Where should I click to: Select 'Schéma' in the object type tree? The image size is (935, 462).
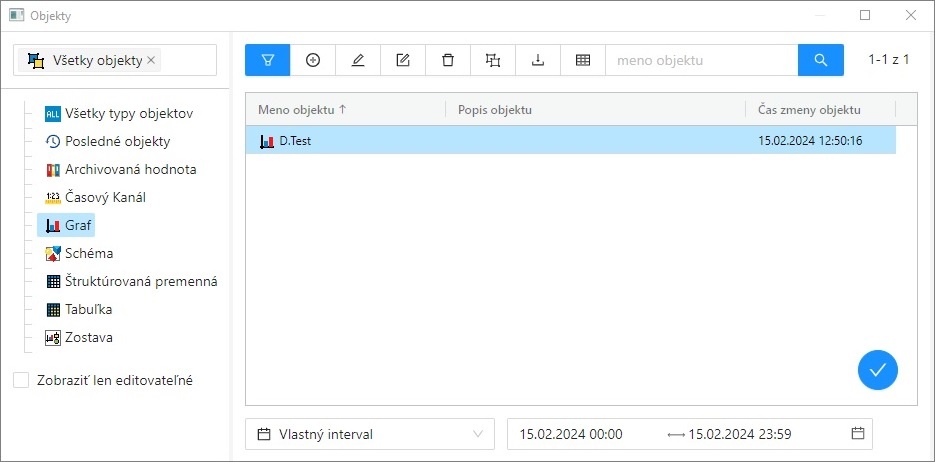coord(88,253)
